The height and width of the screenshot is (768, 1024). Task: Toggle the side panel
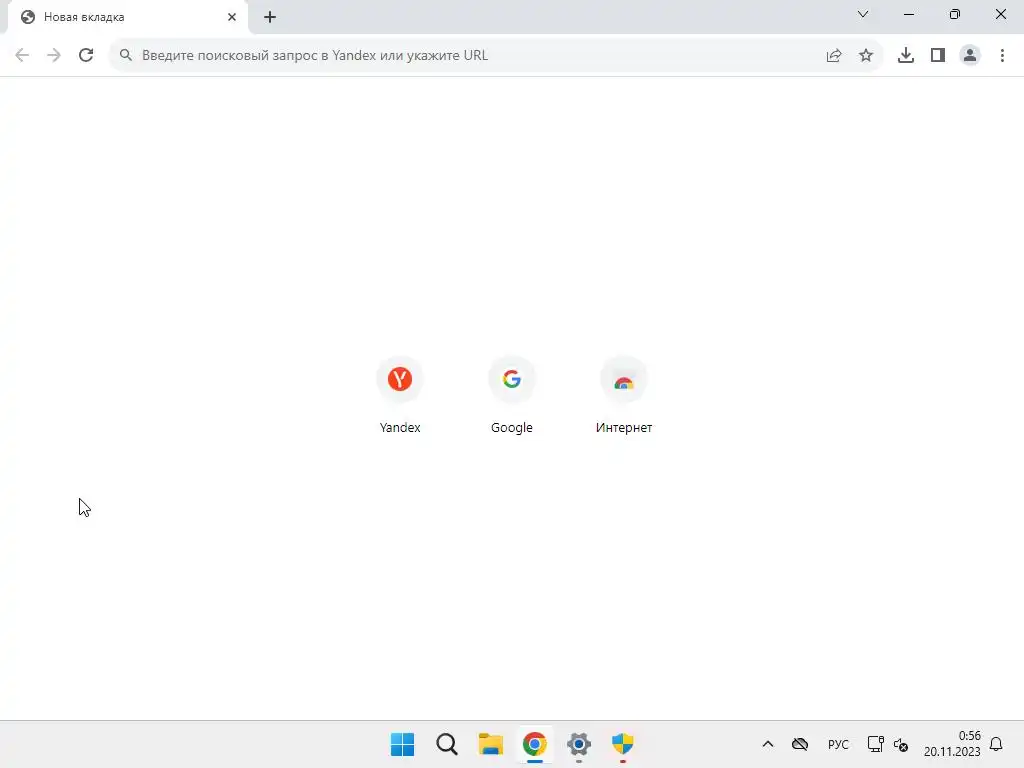pyautogui.click(x=938, y=56)
